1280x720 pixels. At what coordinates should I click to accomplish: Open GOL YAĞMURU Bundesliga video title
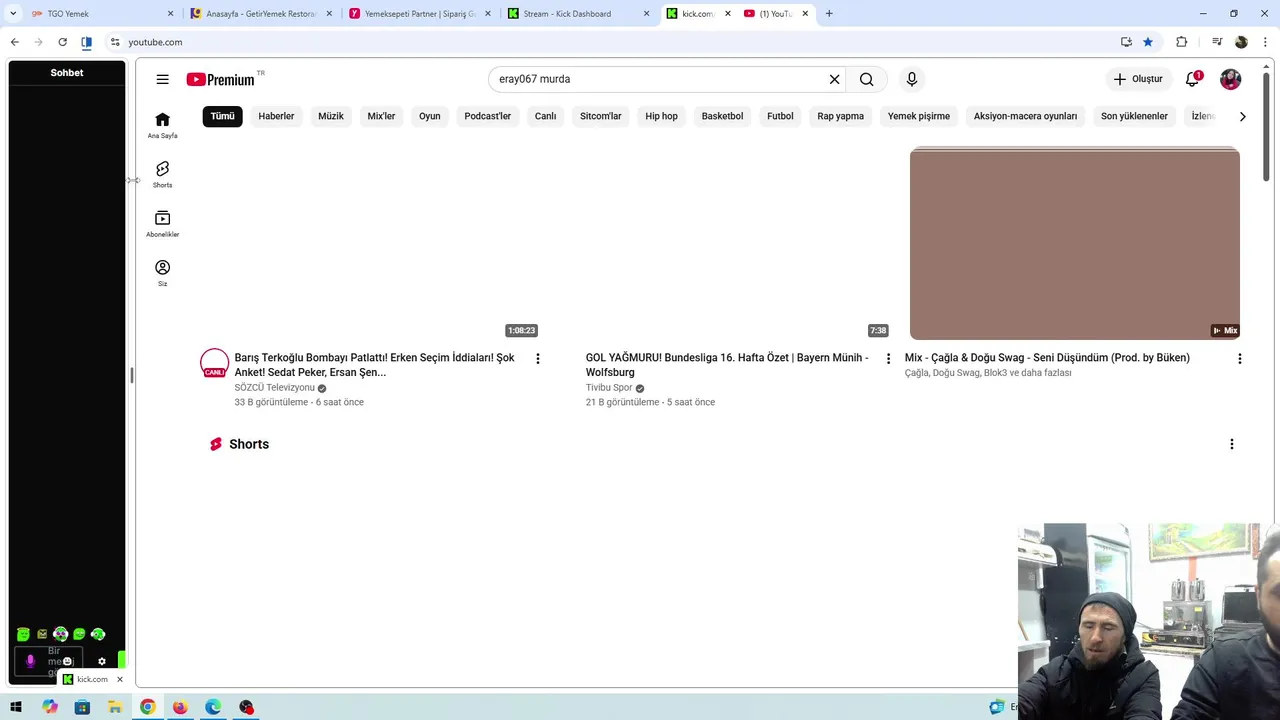pos(727,365)
